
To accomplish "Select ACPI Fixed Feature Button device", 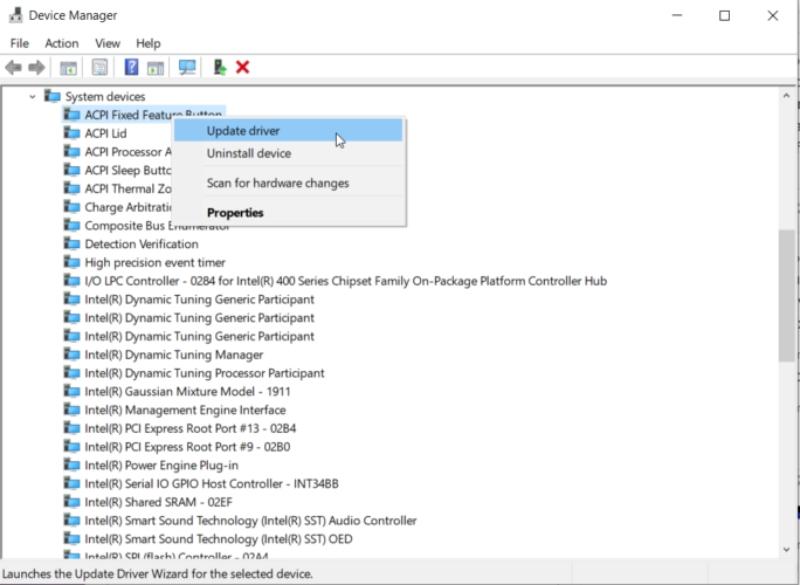I will tap(128, 114).
